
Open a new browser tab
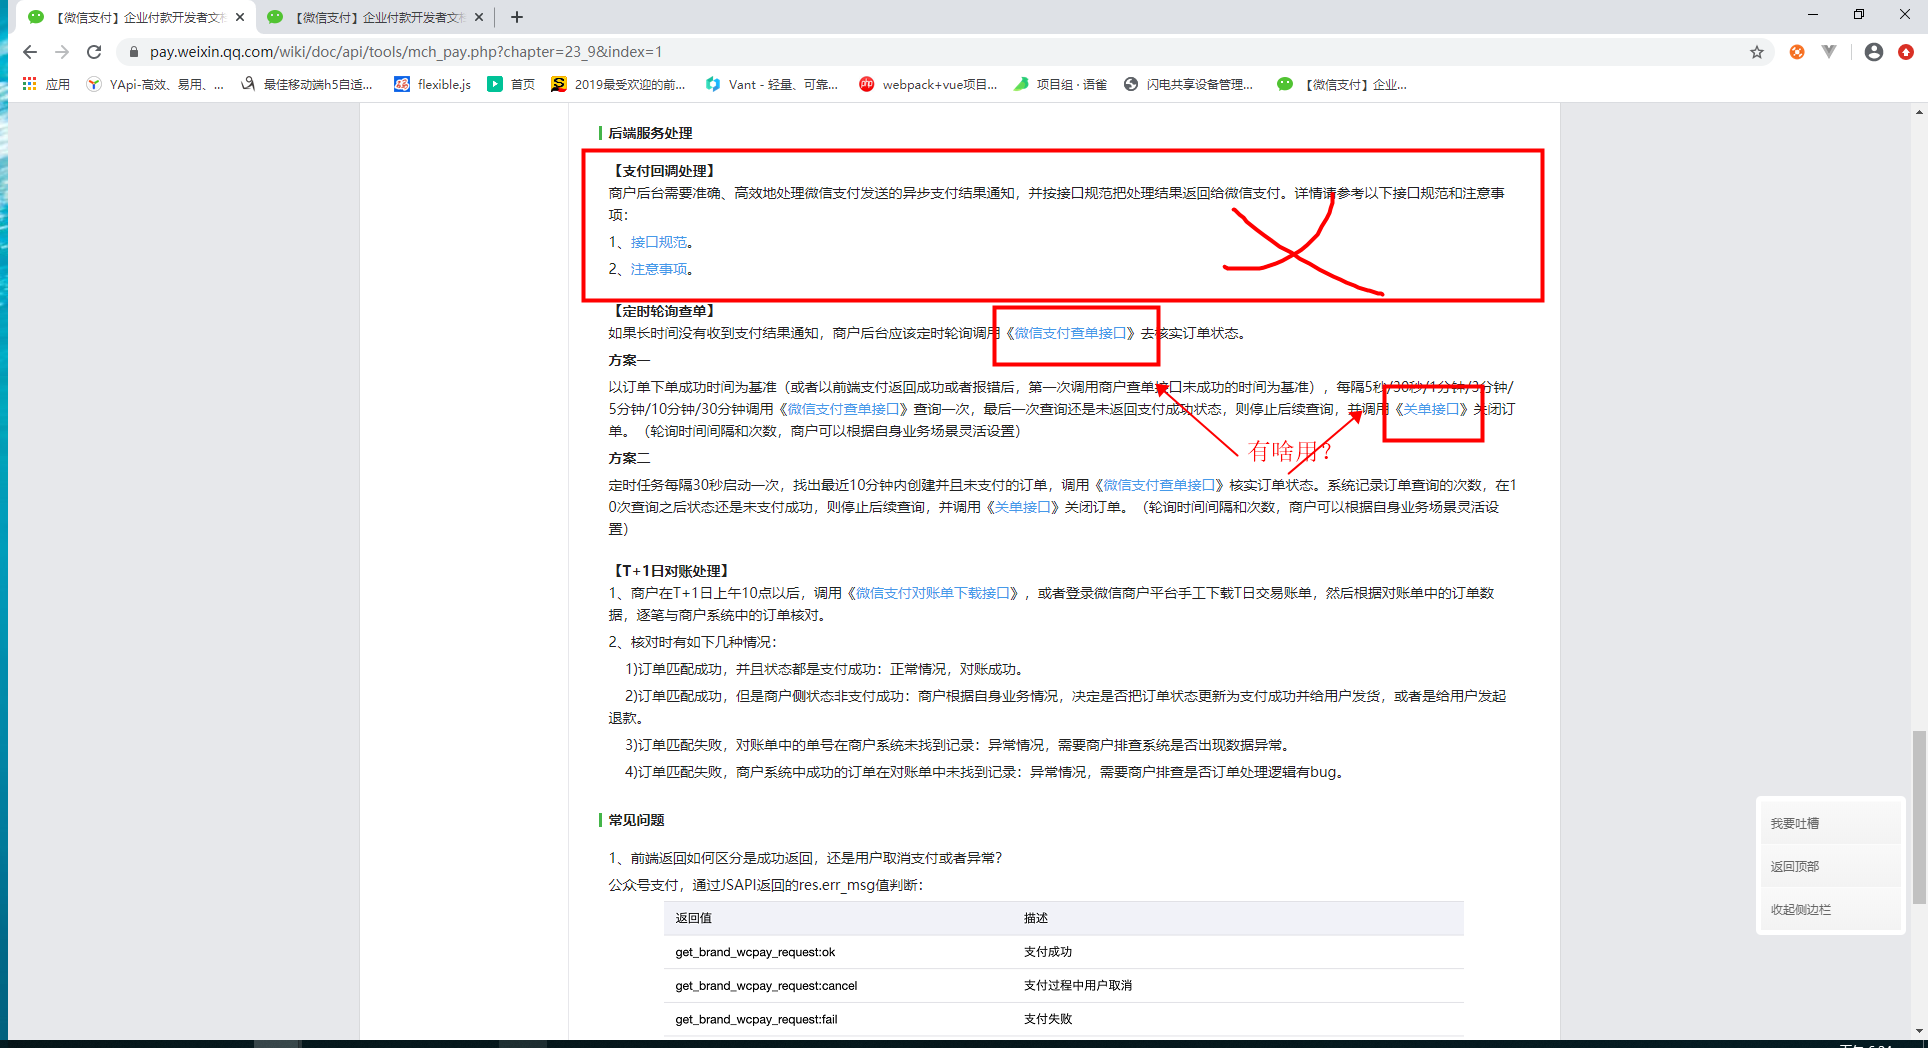(516, 17)
